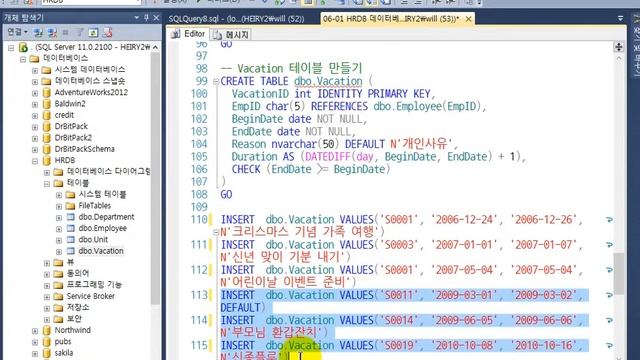Click the word-wrap arrow glyph on line 110

point(609,220)
